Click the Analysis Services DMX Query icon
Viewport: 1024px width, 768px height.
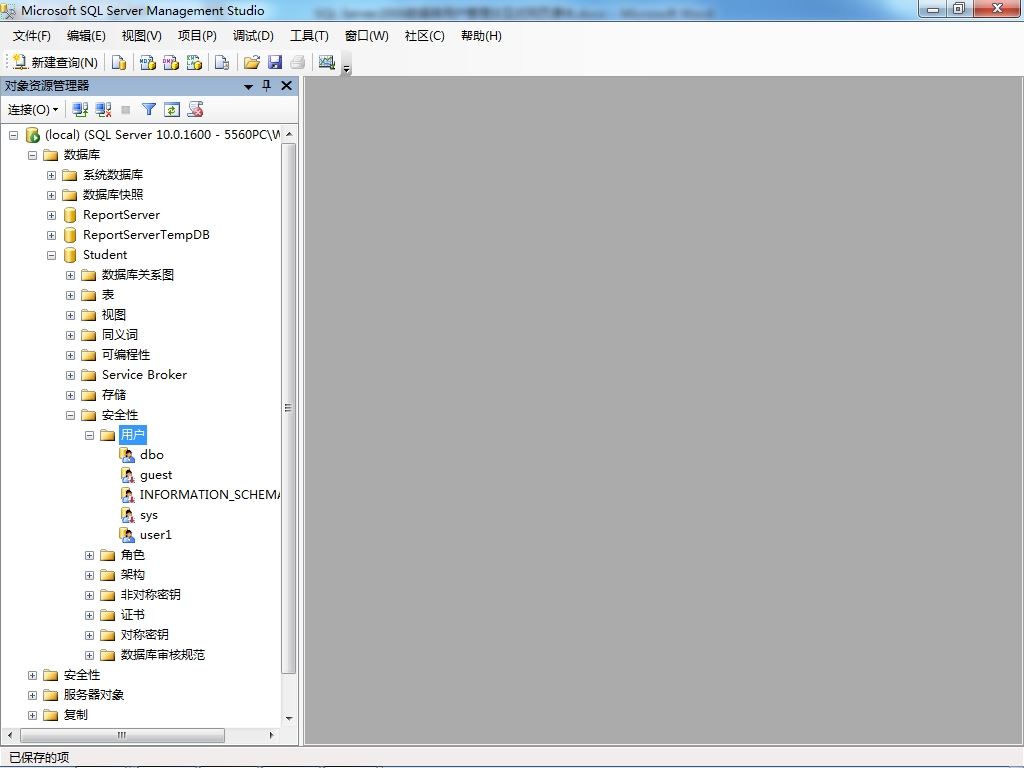point(171,62)
